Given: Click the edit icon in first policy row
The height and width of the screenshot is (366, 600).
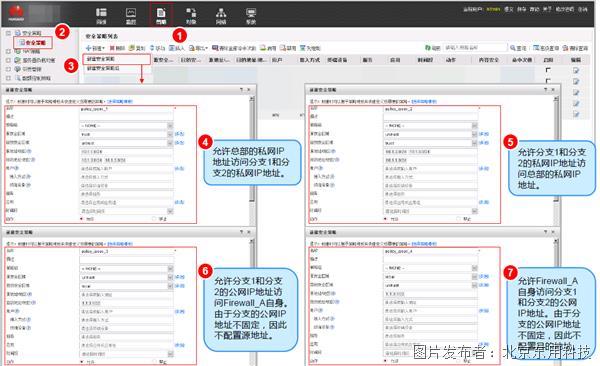Looking at the screenshot, I should coord(576,70).
